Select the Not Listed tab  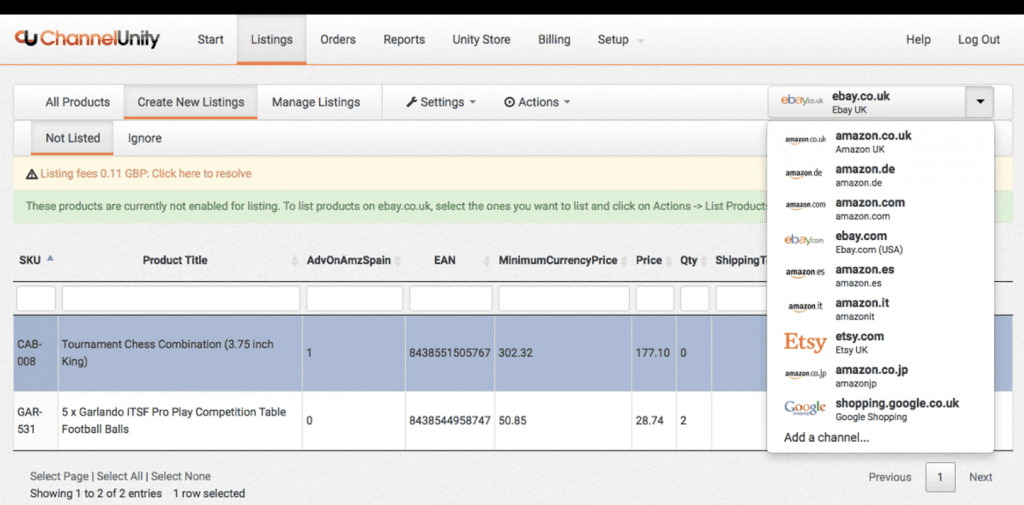pos(72,138)
